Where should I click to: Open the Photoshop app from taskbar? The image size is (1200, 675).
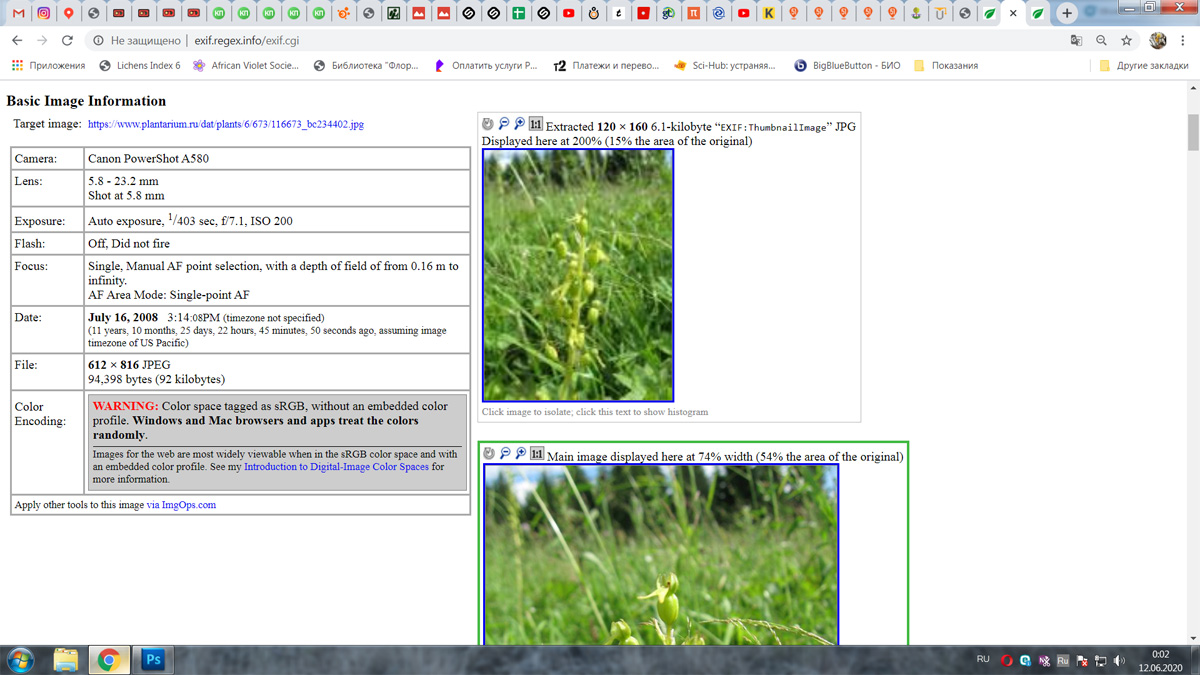pos(153,659)
